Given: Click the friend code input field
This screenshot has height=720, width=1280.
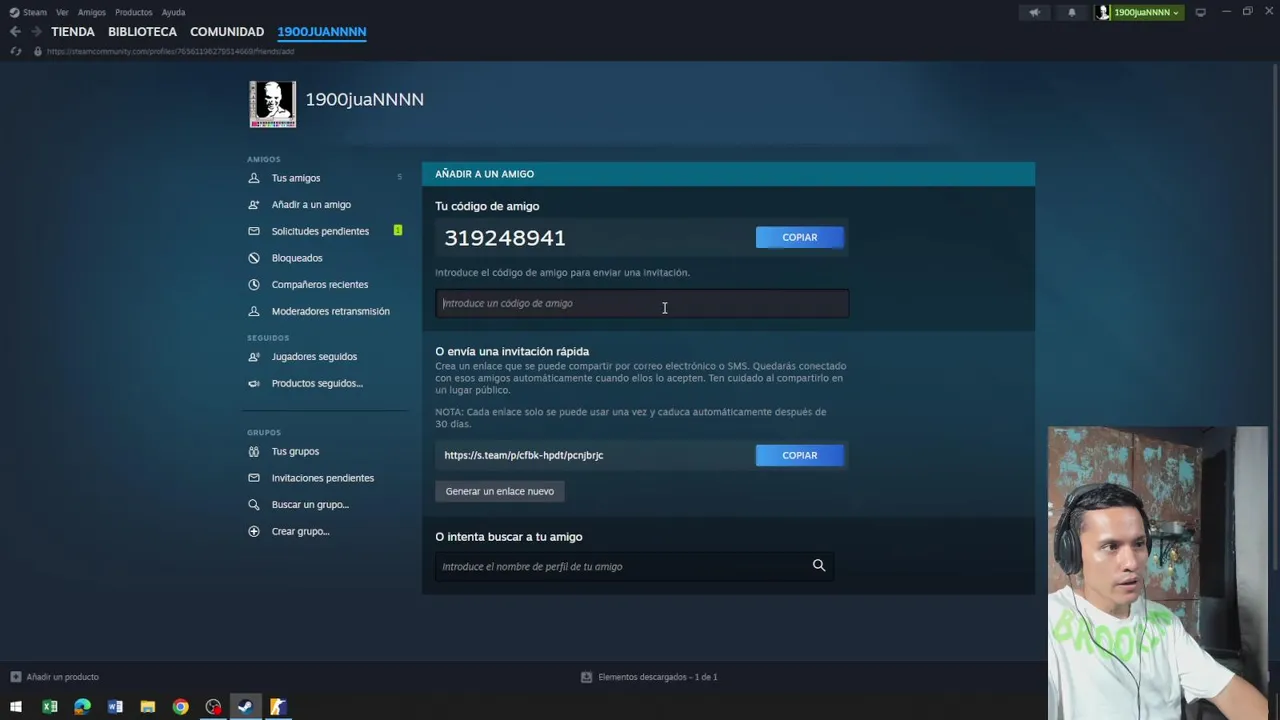Looking at the screenshot, I should click(x=642, y=303).
